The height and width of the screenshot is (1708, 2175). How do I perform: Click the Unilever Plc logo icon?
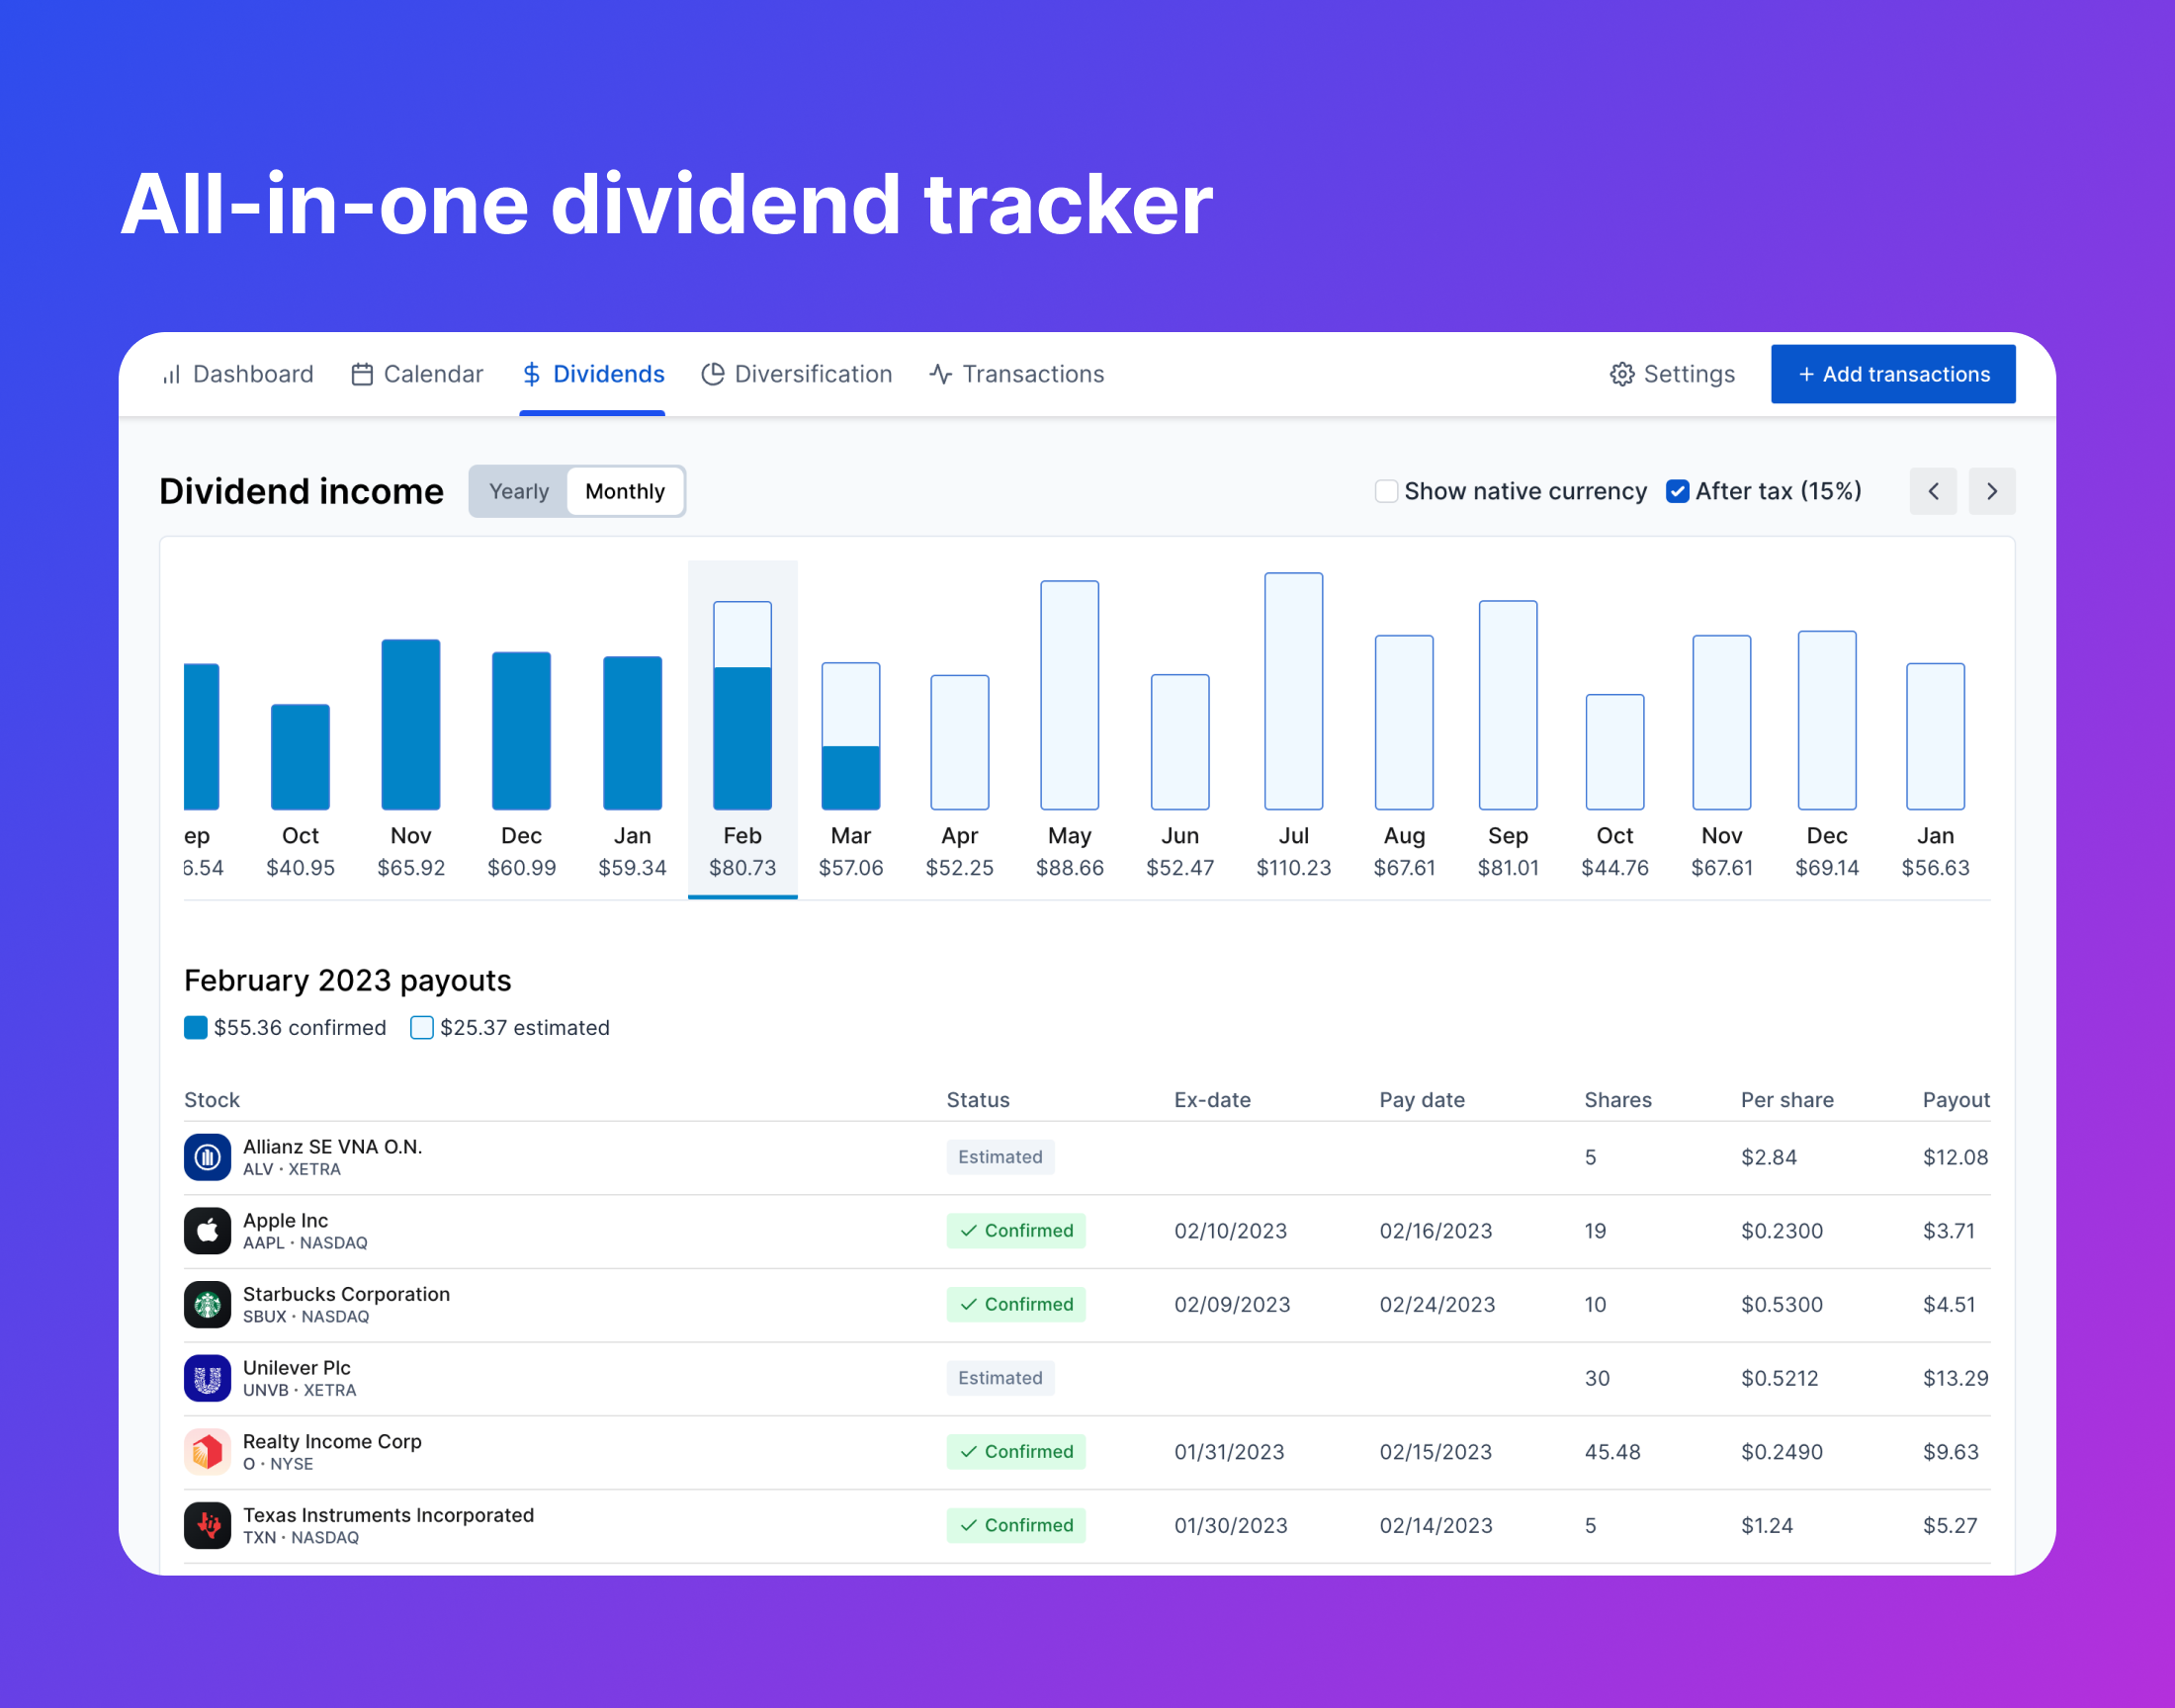(x=208, y=1378)
